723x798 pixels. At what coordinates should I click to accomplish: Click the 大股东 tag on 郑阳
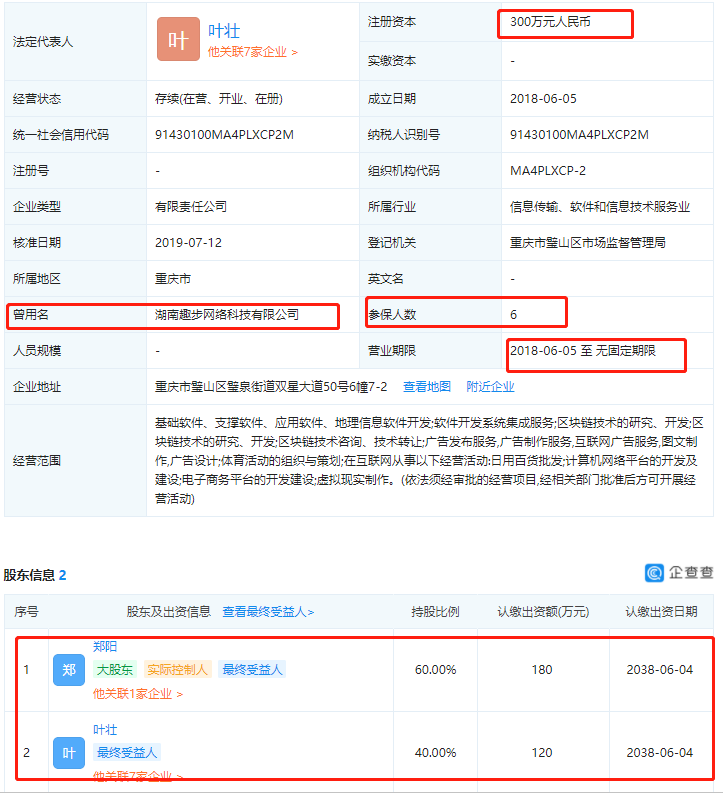click(x=114, y=669)
